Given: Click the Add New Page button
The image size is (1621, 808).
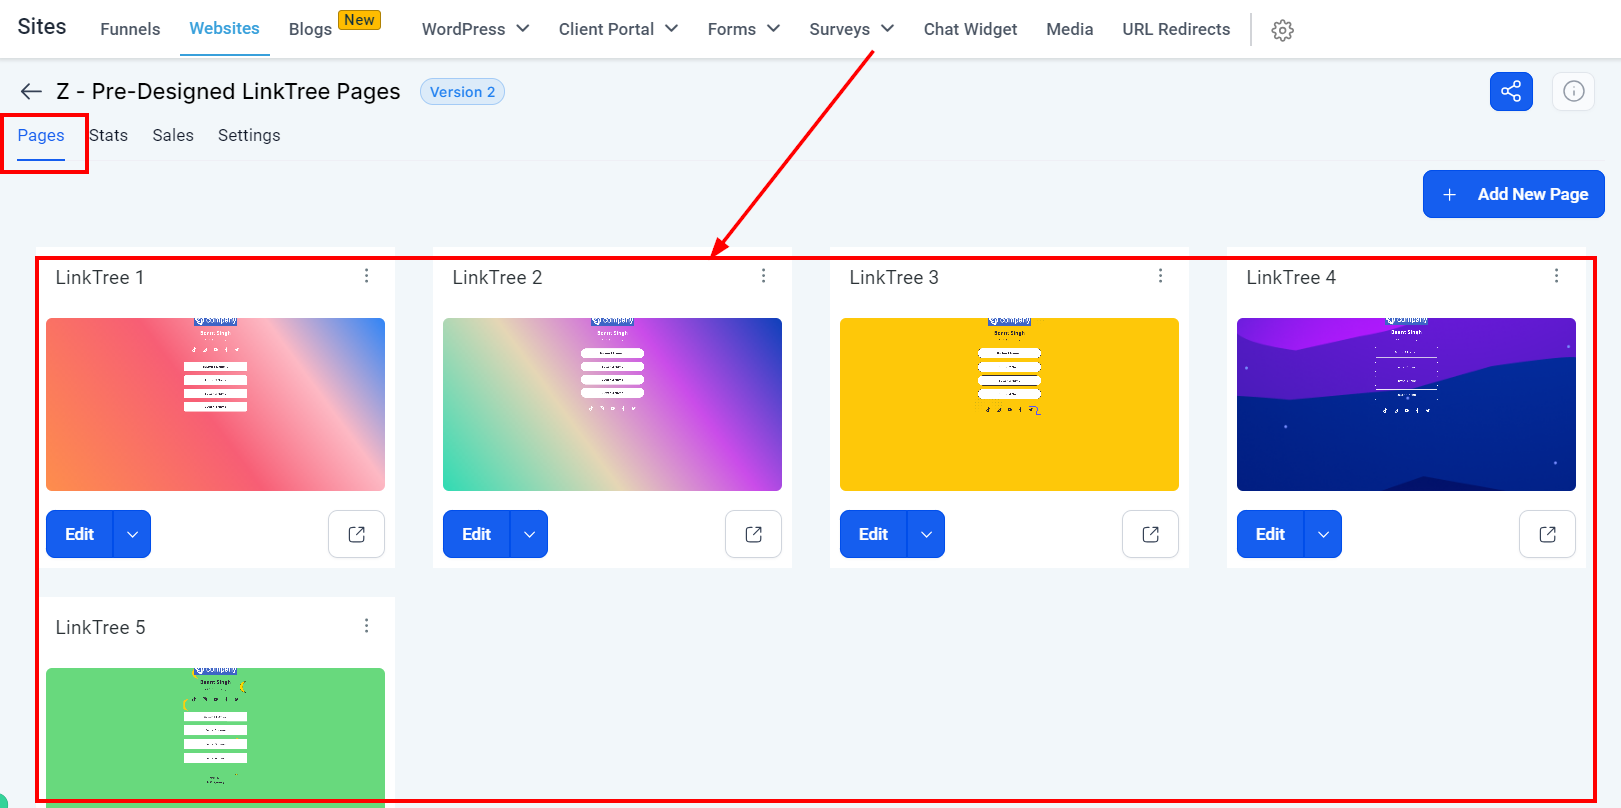Looking at the screenshot, I should [x=1514, y=194].
